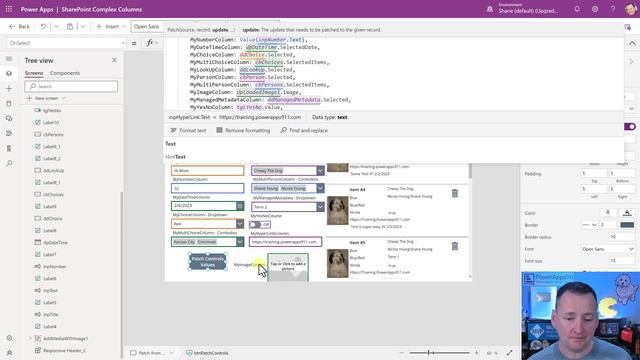
Task: Toggle the left navigation hamburger menu
Action: [9, 59]
